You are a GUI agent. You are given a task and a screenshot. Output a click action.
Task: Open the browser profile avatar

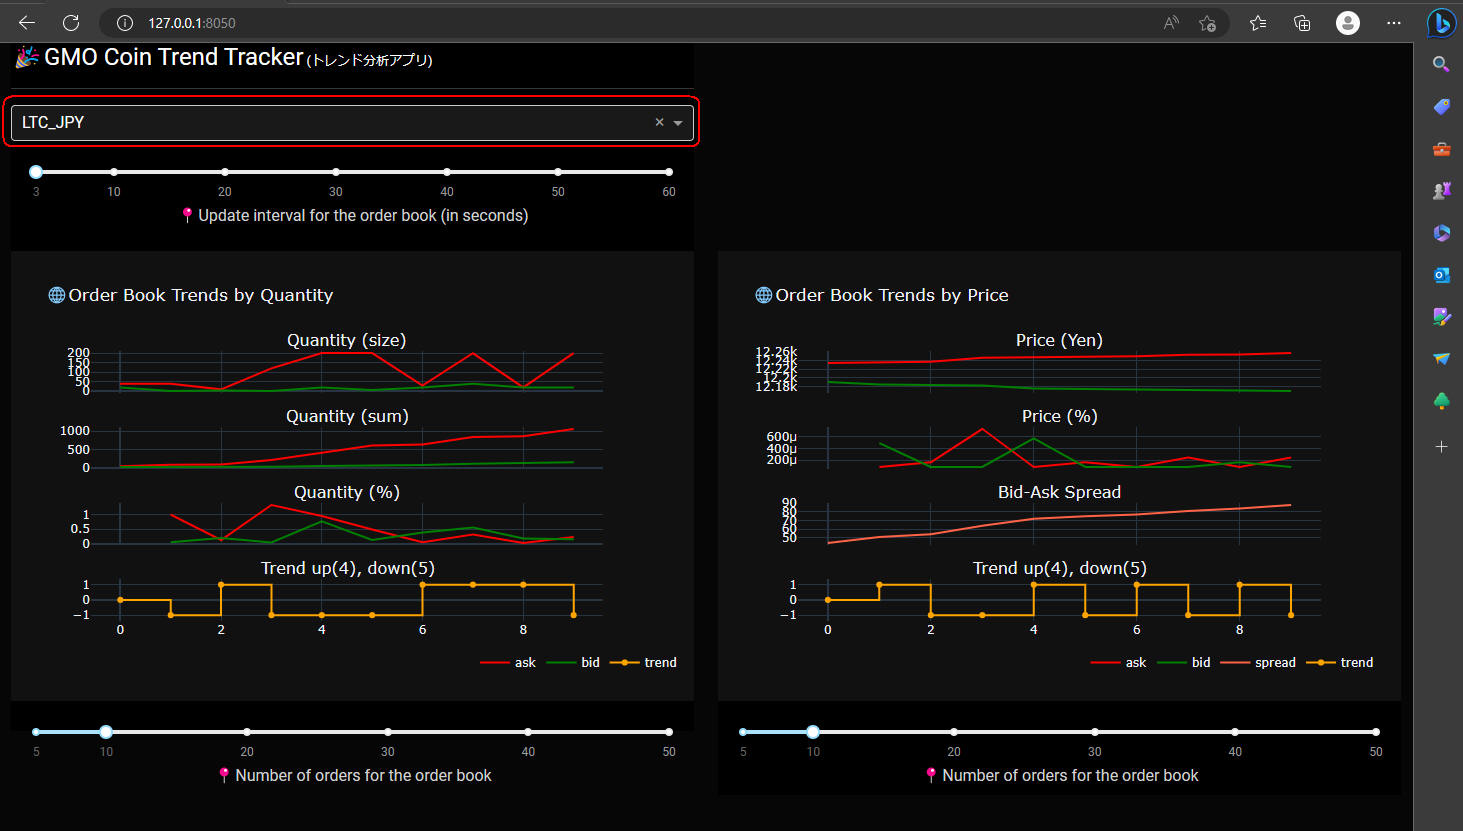1348,23
